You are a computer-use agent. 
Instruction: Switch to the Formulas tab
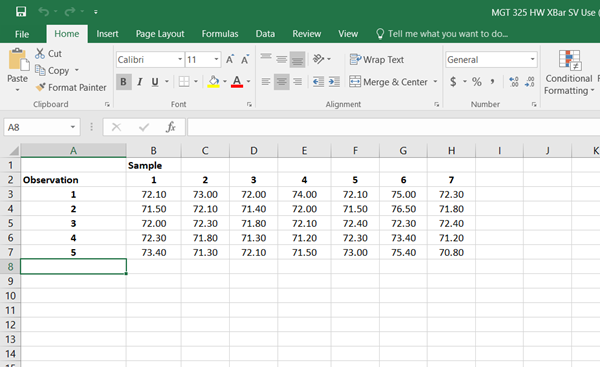[220, 34]
